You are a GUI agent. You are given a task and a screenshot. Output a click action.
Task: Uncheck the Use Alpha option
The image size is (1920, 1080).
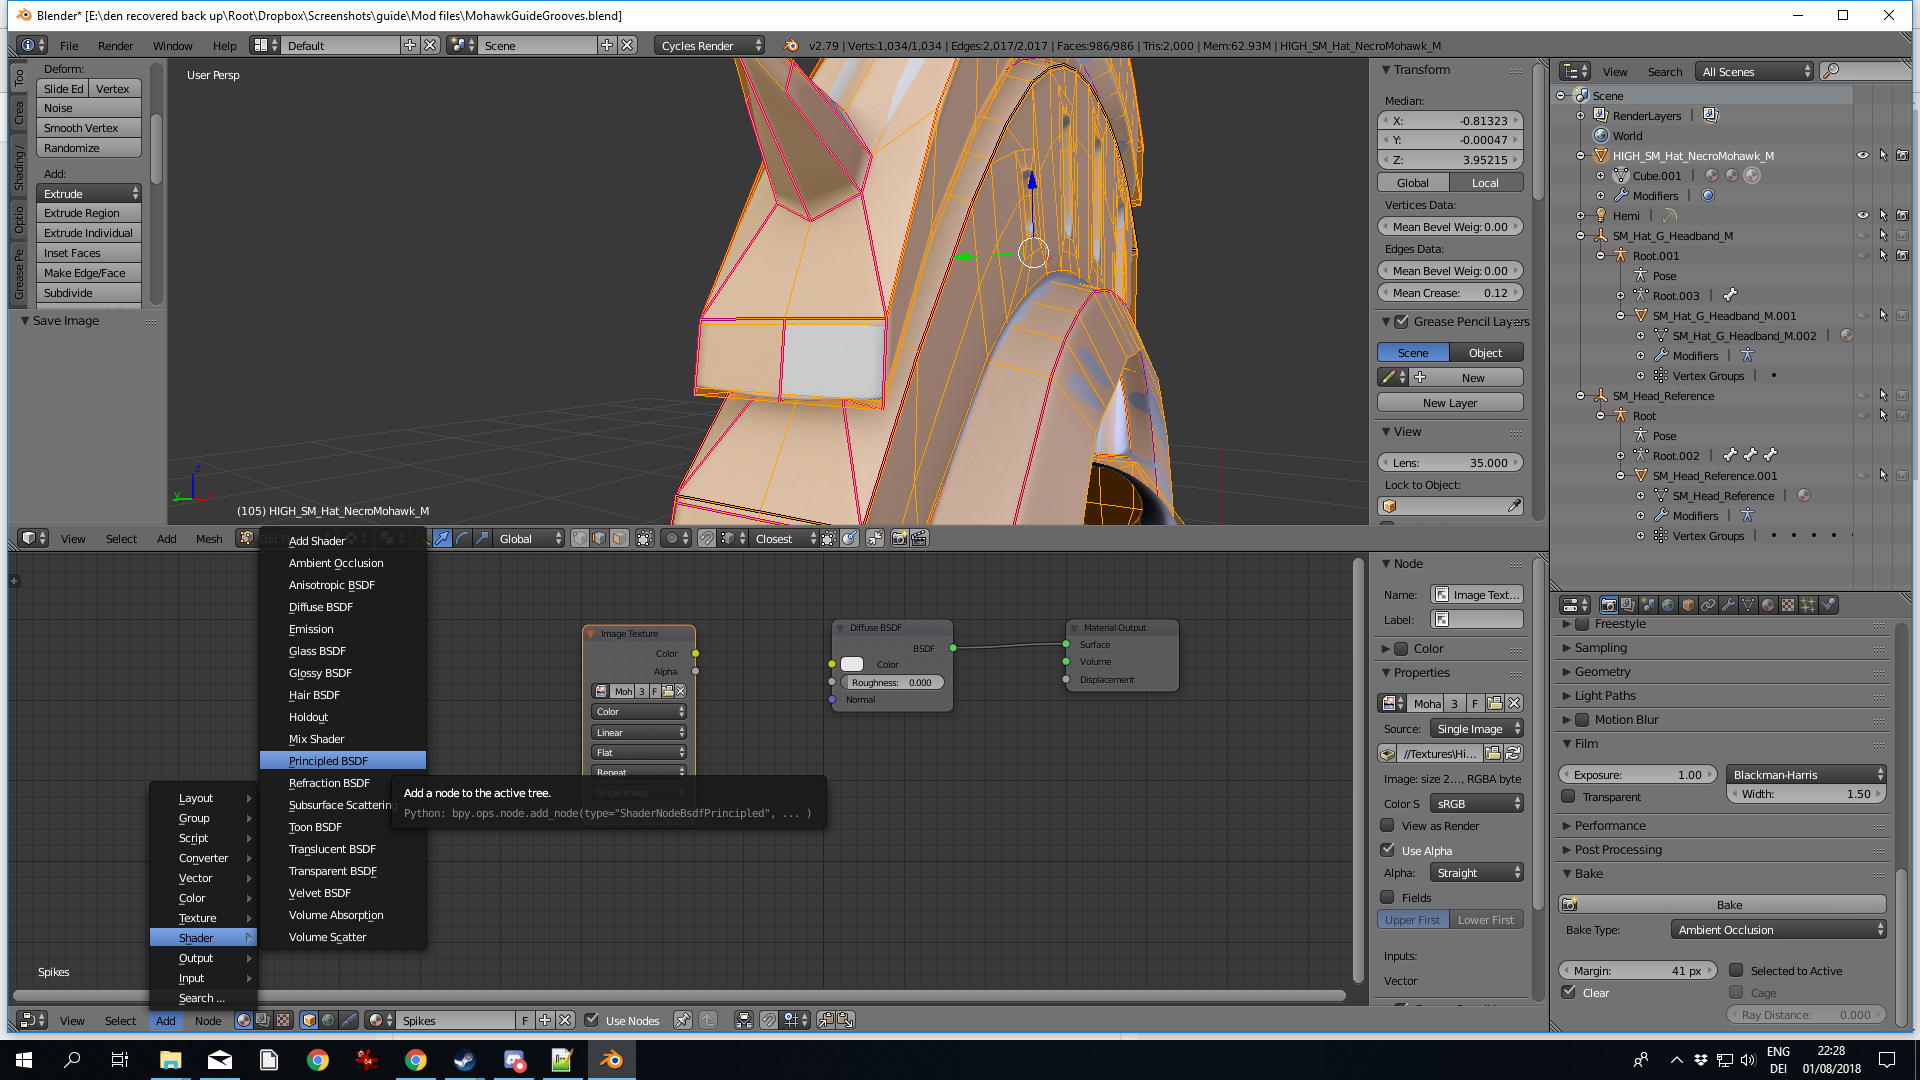[x=1388, y=851]
